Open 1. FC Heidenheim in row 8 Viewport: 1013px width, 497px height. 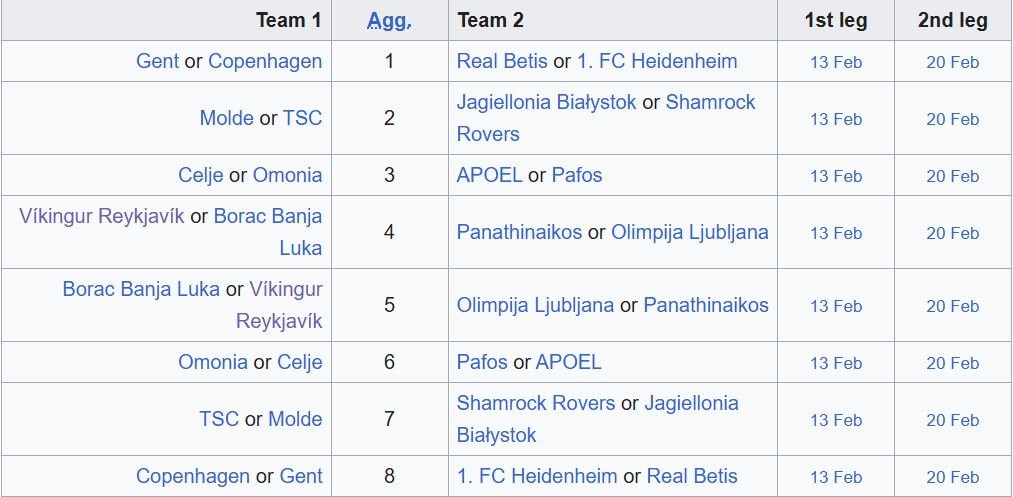tap(537, 476)
